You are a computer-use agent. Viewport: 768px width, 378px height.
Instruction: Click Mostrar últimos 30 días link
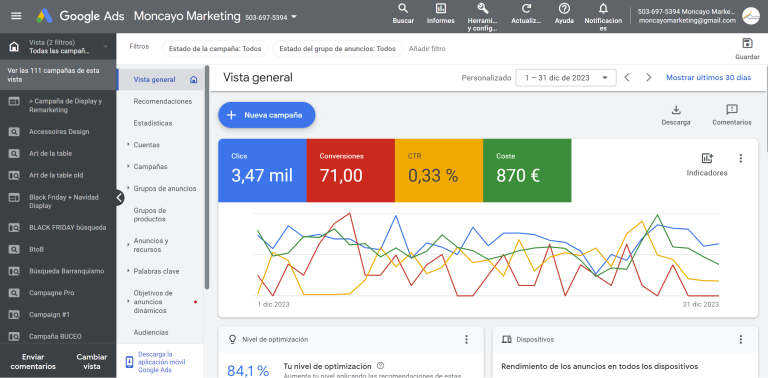708,77
